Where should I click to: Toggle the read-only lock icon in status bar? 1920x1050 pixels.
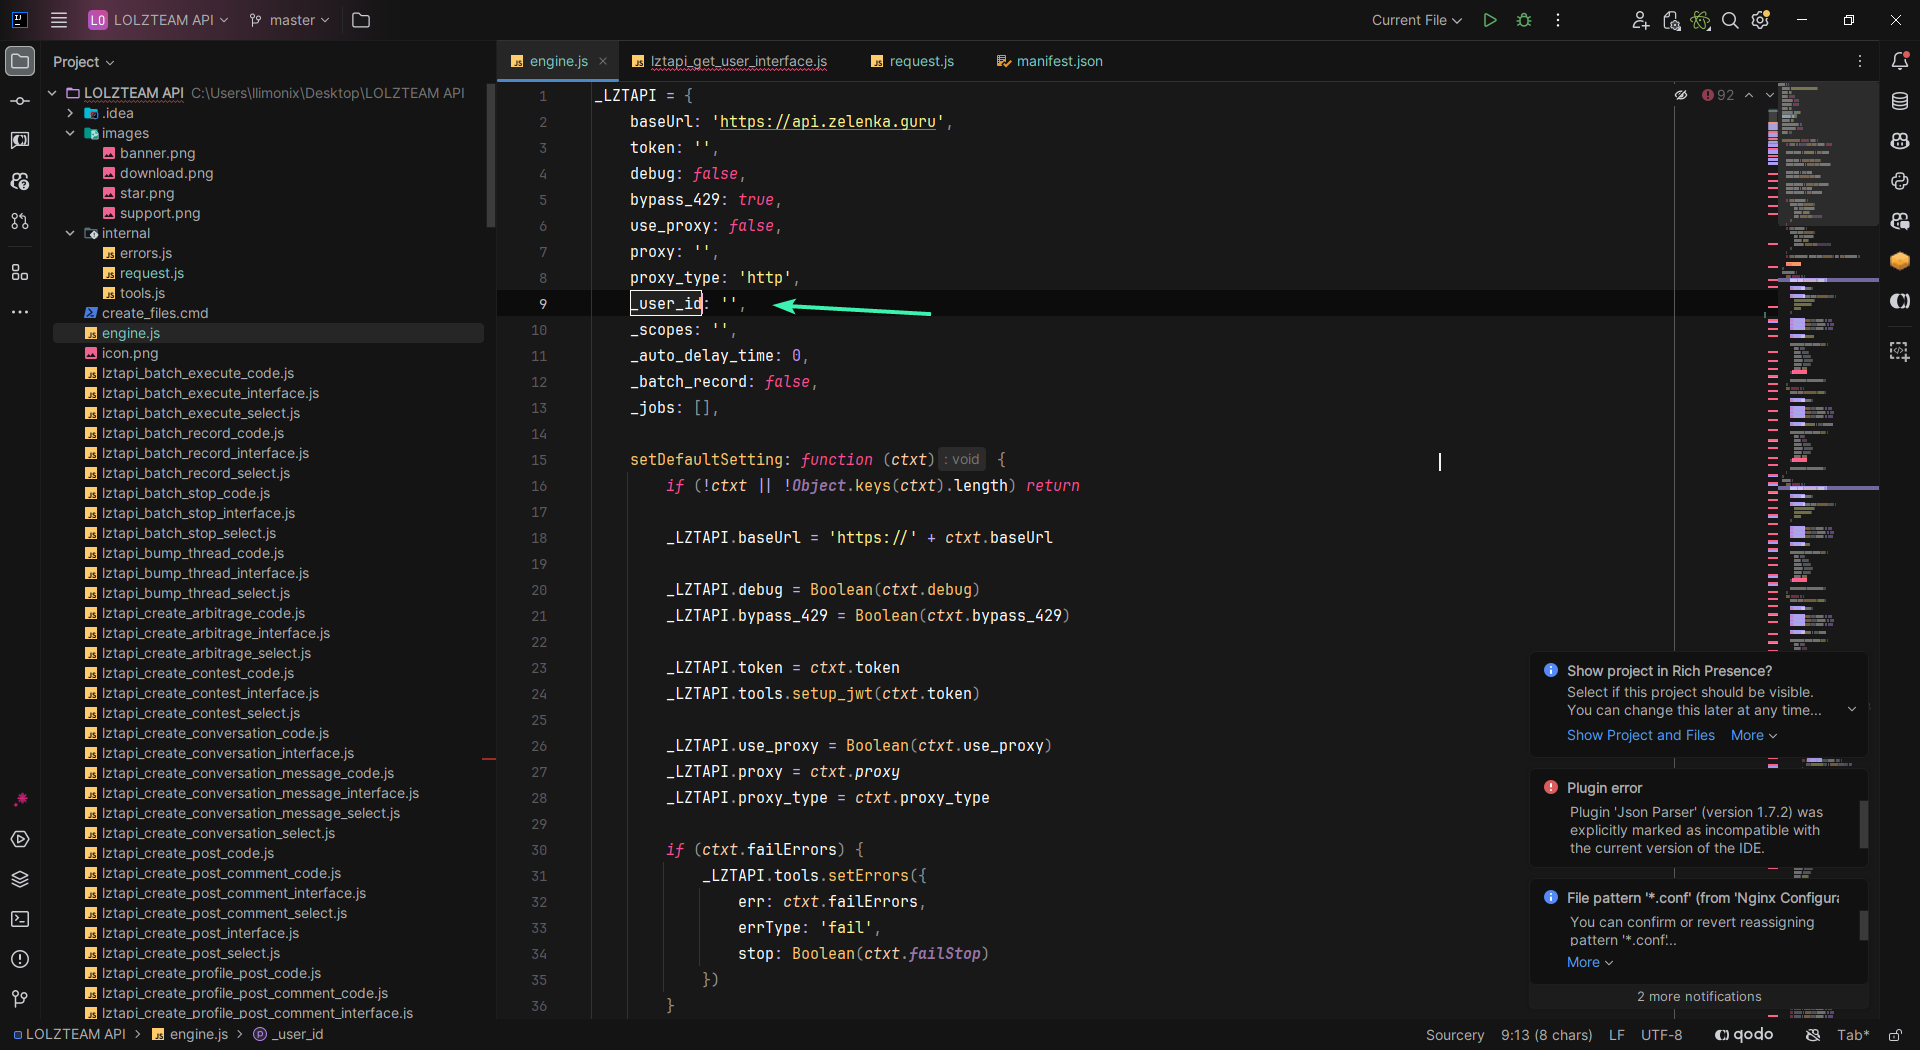(x=1895, y=1035)
